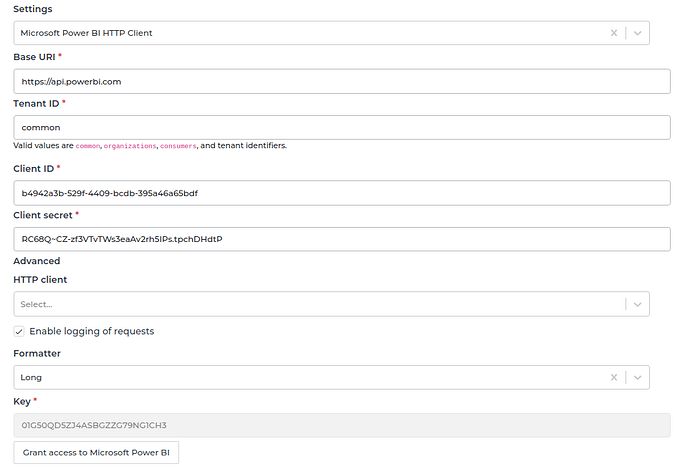690x469 pixels.
Task: Expand the HTTP client chevron arrow
Action: click(637, 304)
